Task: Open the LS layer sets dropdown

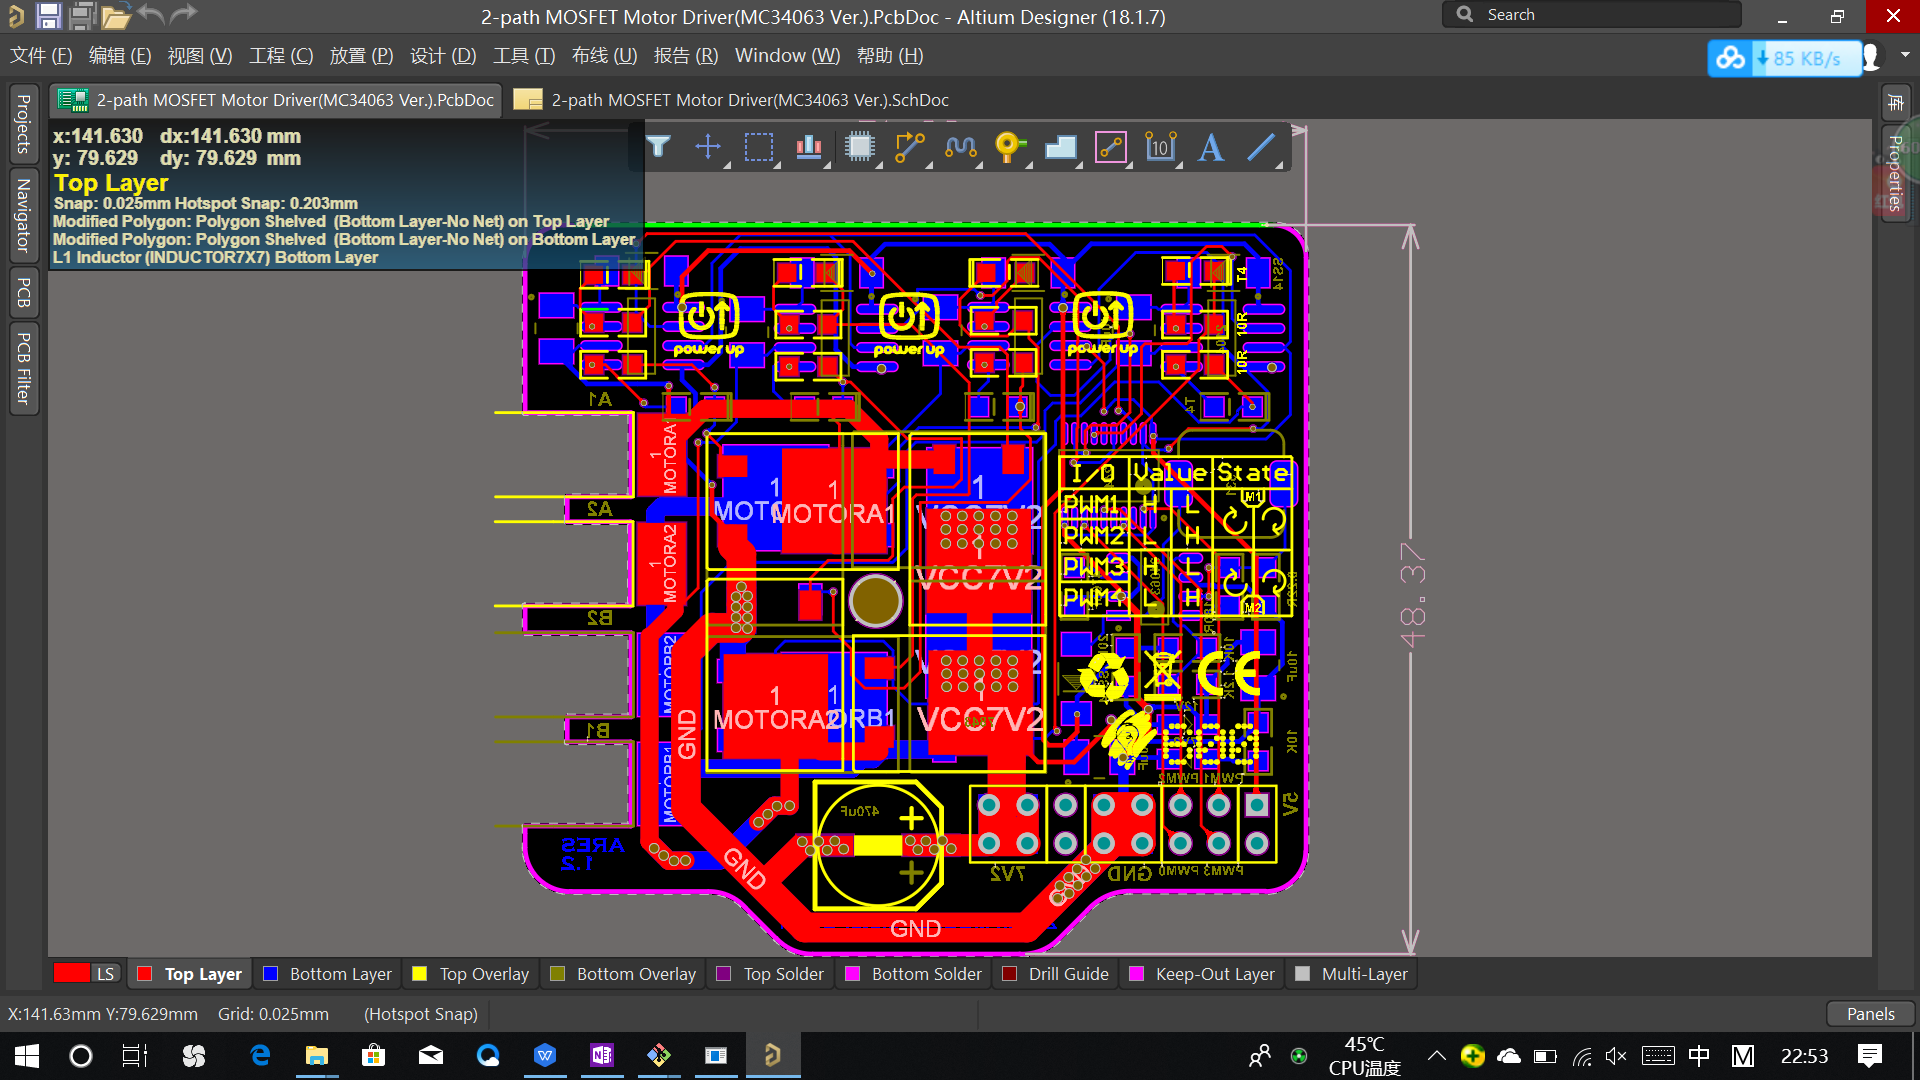Action: pyautogui.click(x=106, y=973)
